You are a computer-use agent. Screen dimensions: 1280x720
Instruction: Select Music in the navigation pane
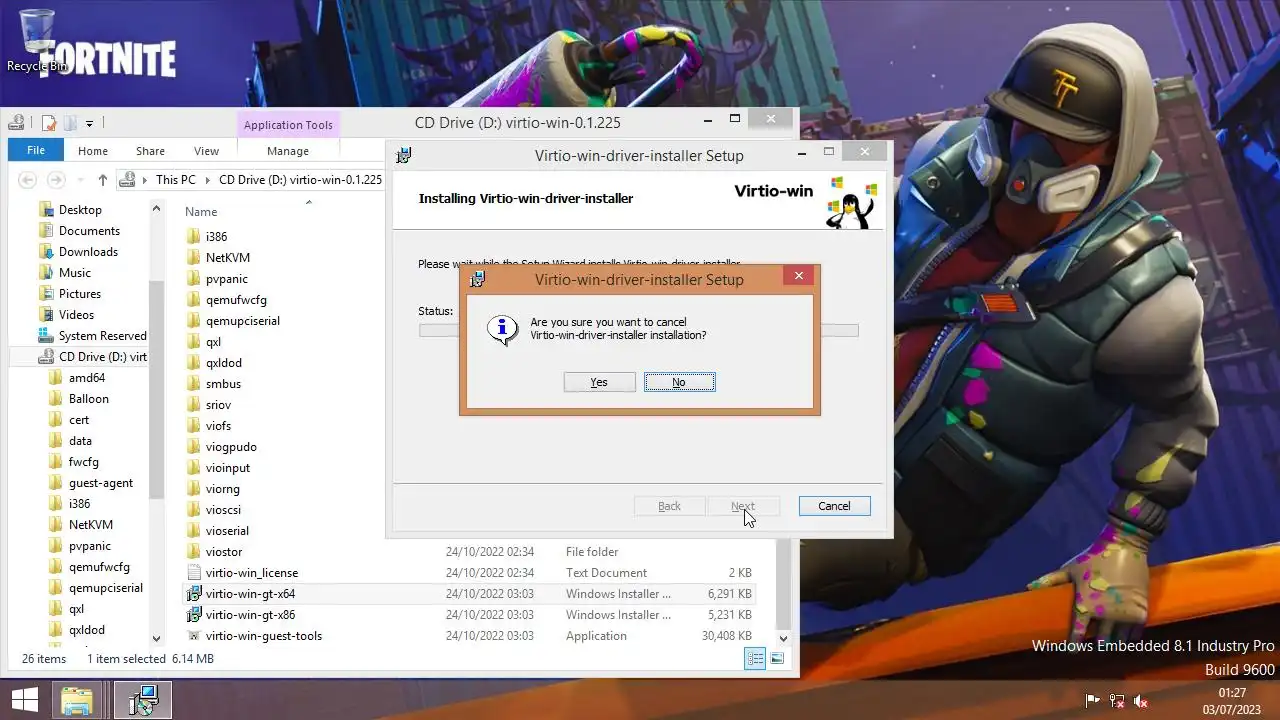click(x=75, y=273)
